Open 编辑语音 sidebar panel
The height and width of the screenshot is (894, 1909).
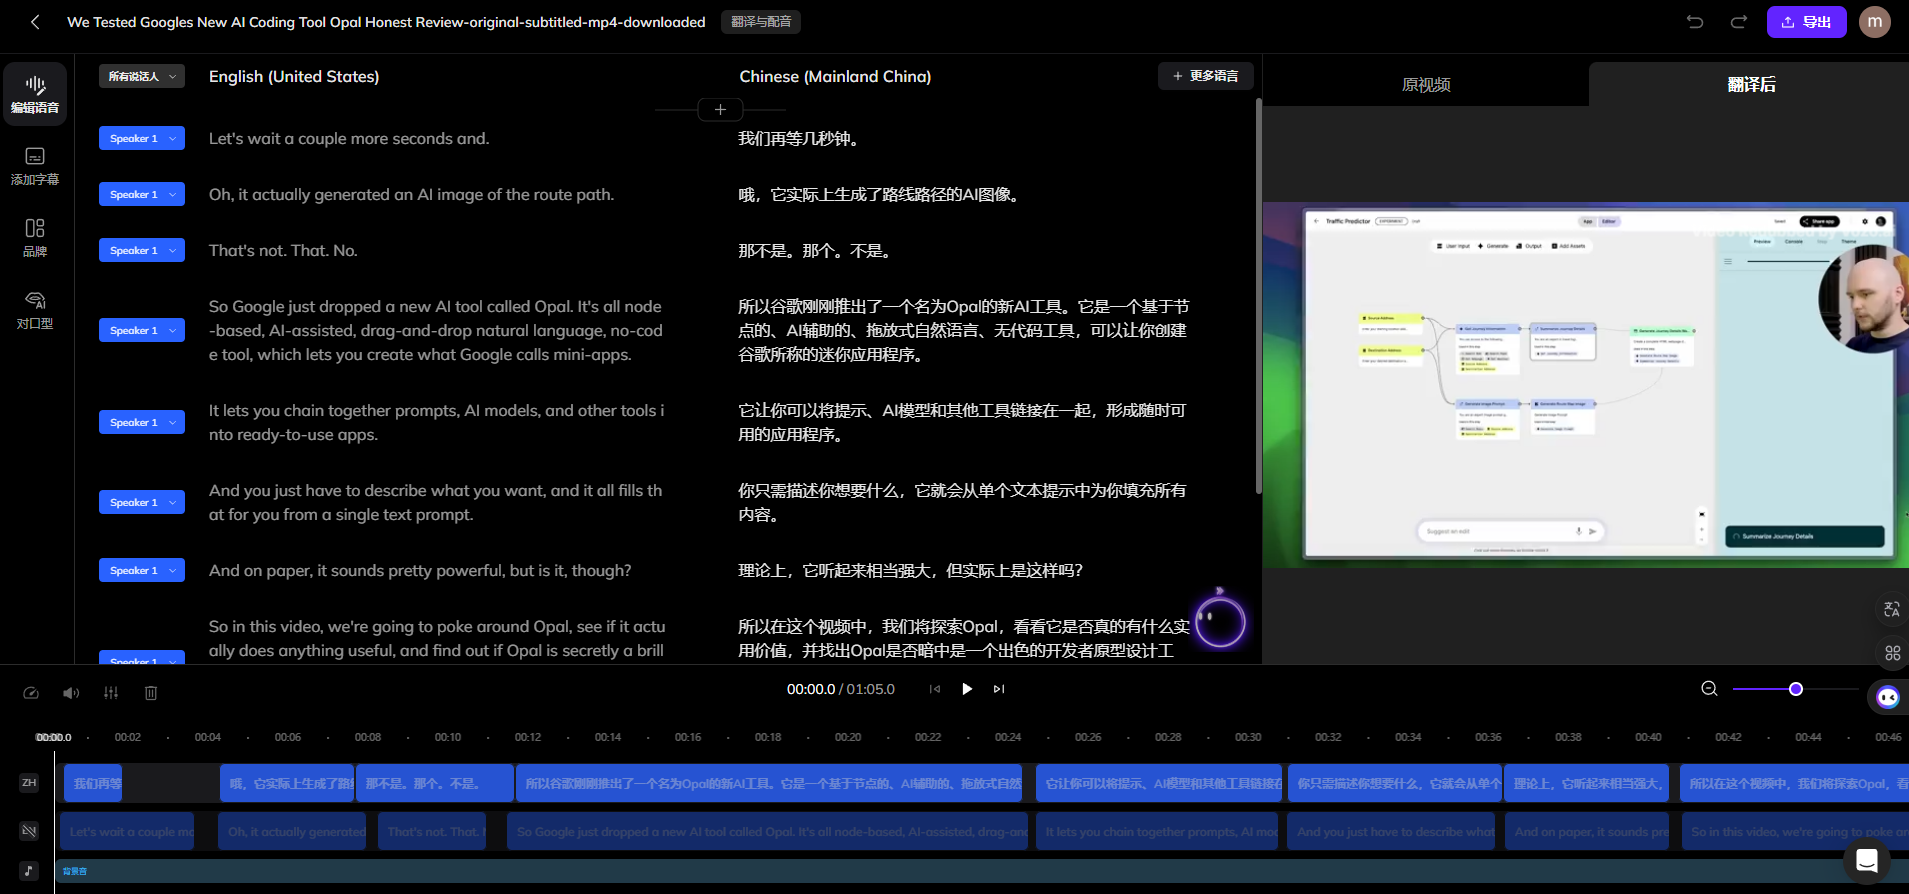(x=35, y=94)
